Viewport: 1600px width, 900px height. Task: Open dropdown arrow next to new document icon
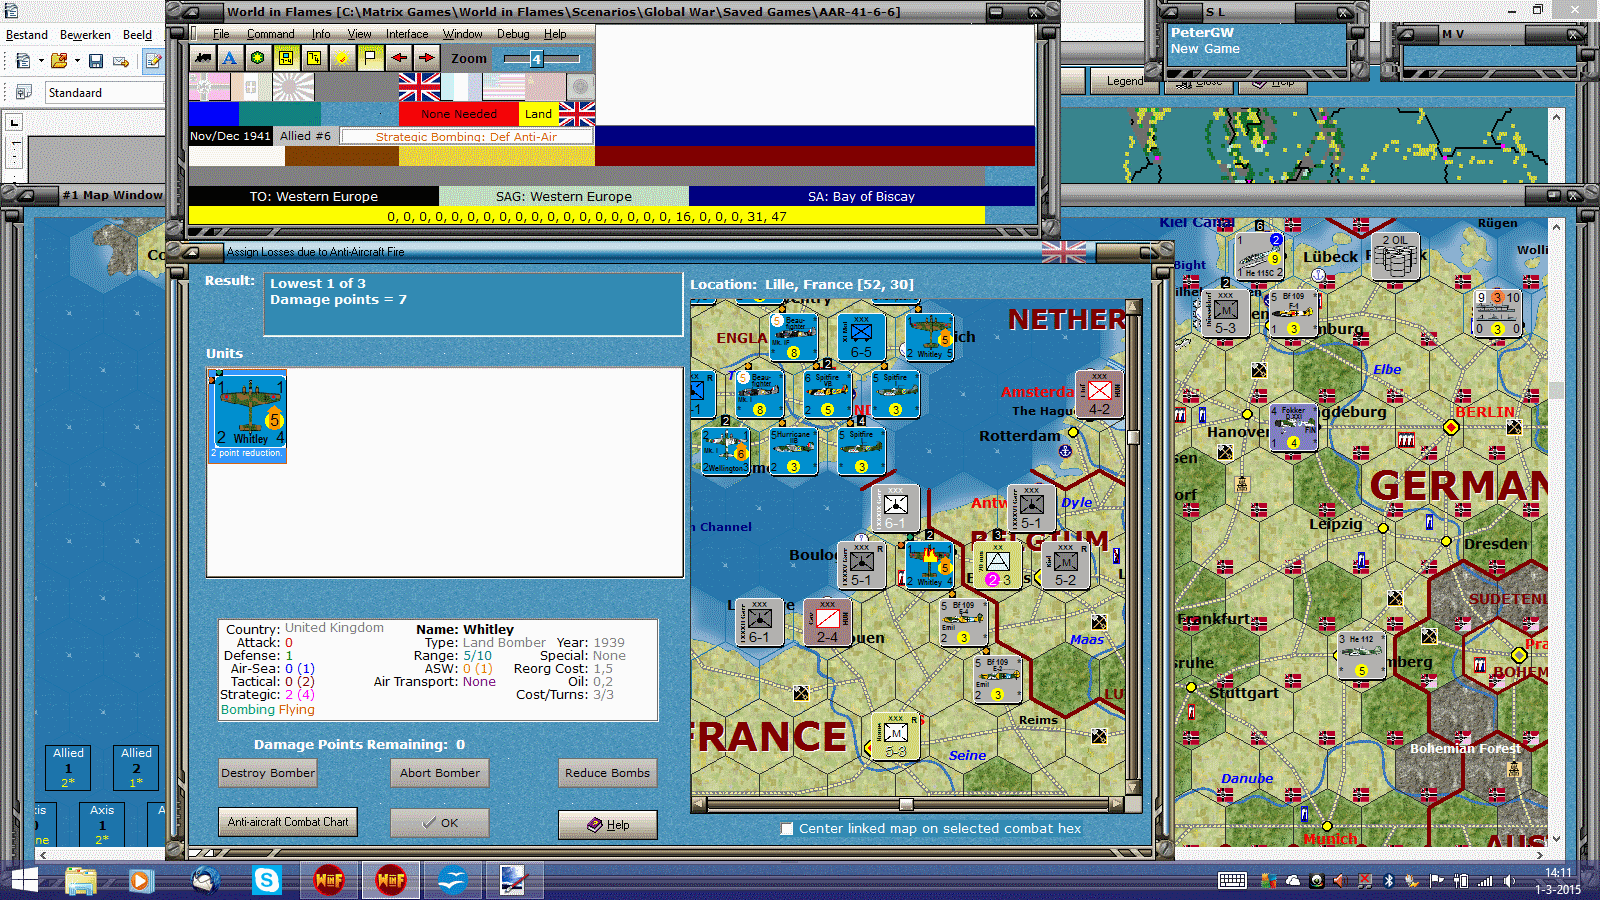[x=41, y=61]
